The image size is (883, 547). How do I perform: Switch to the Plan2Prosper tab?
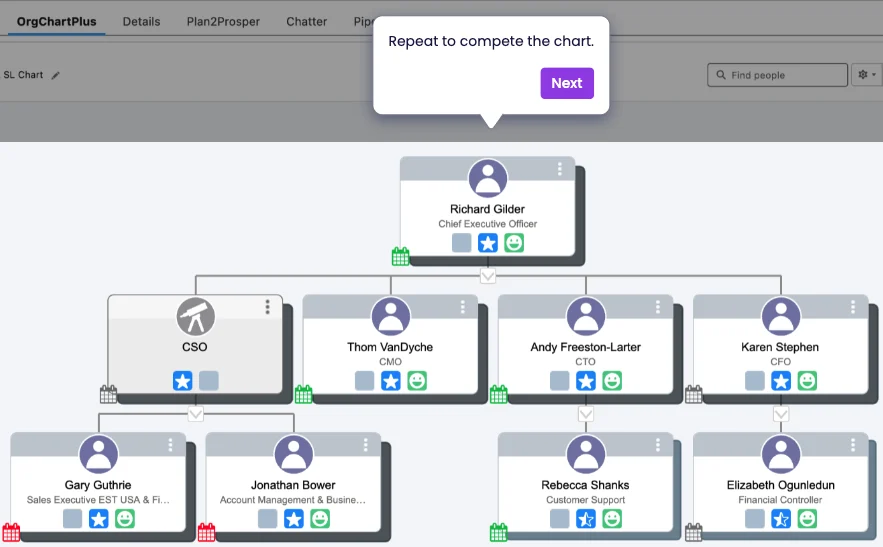(223, 21)
